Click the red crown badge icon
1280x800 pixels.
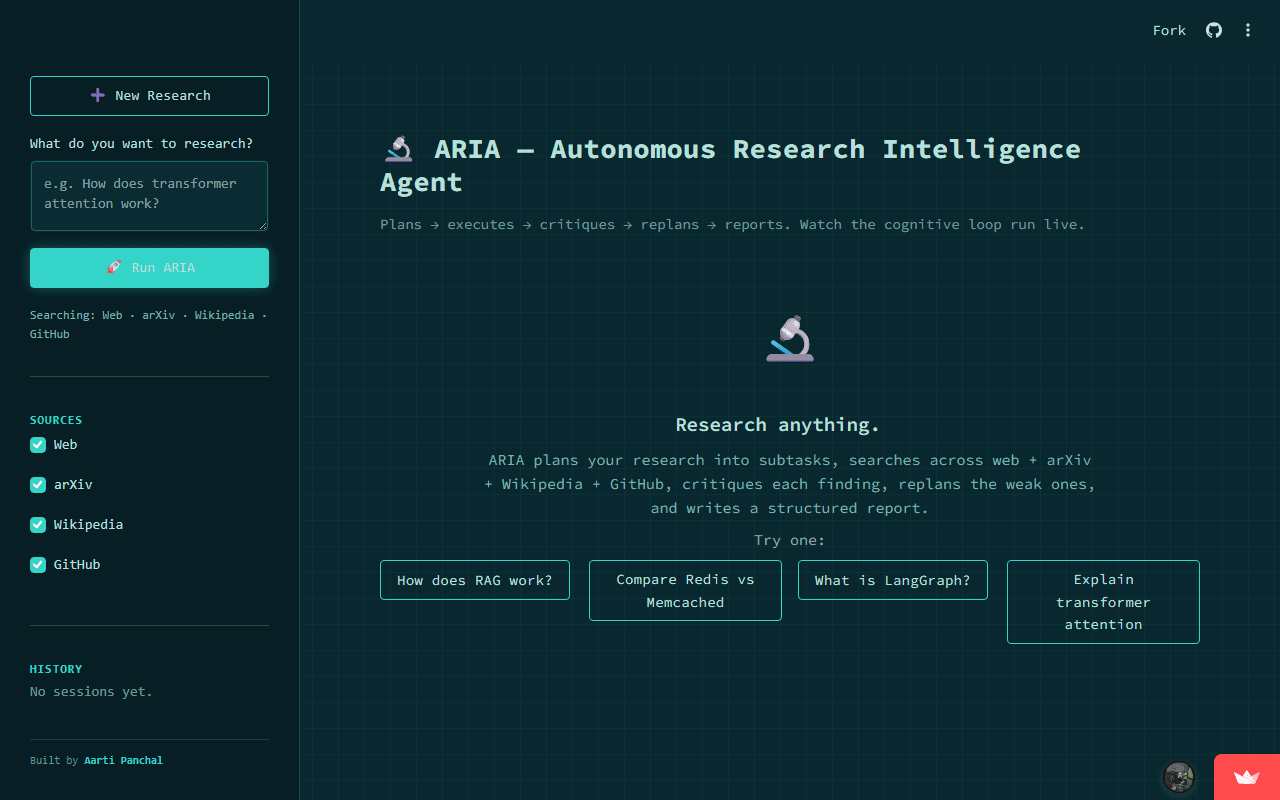[1247, 777]
